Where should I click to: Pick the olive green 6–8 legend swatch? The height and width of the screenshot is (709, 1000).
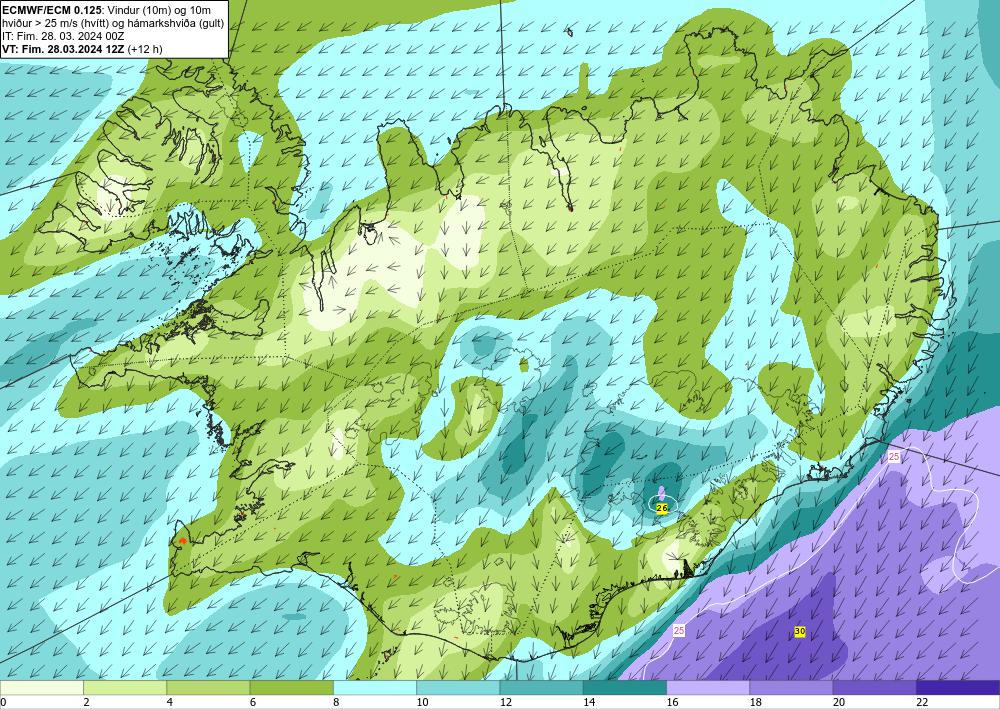291,687
